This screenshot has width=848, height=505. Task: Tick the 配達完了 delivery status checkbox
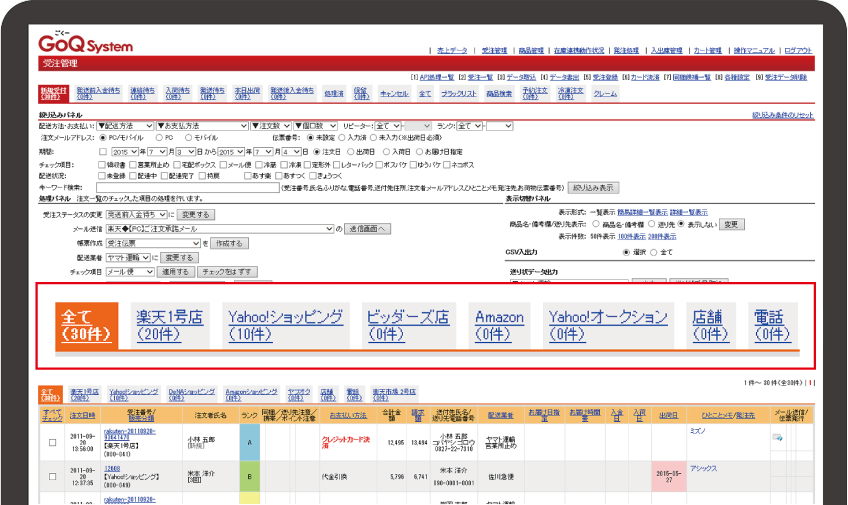coord(163,176)
